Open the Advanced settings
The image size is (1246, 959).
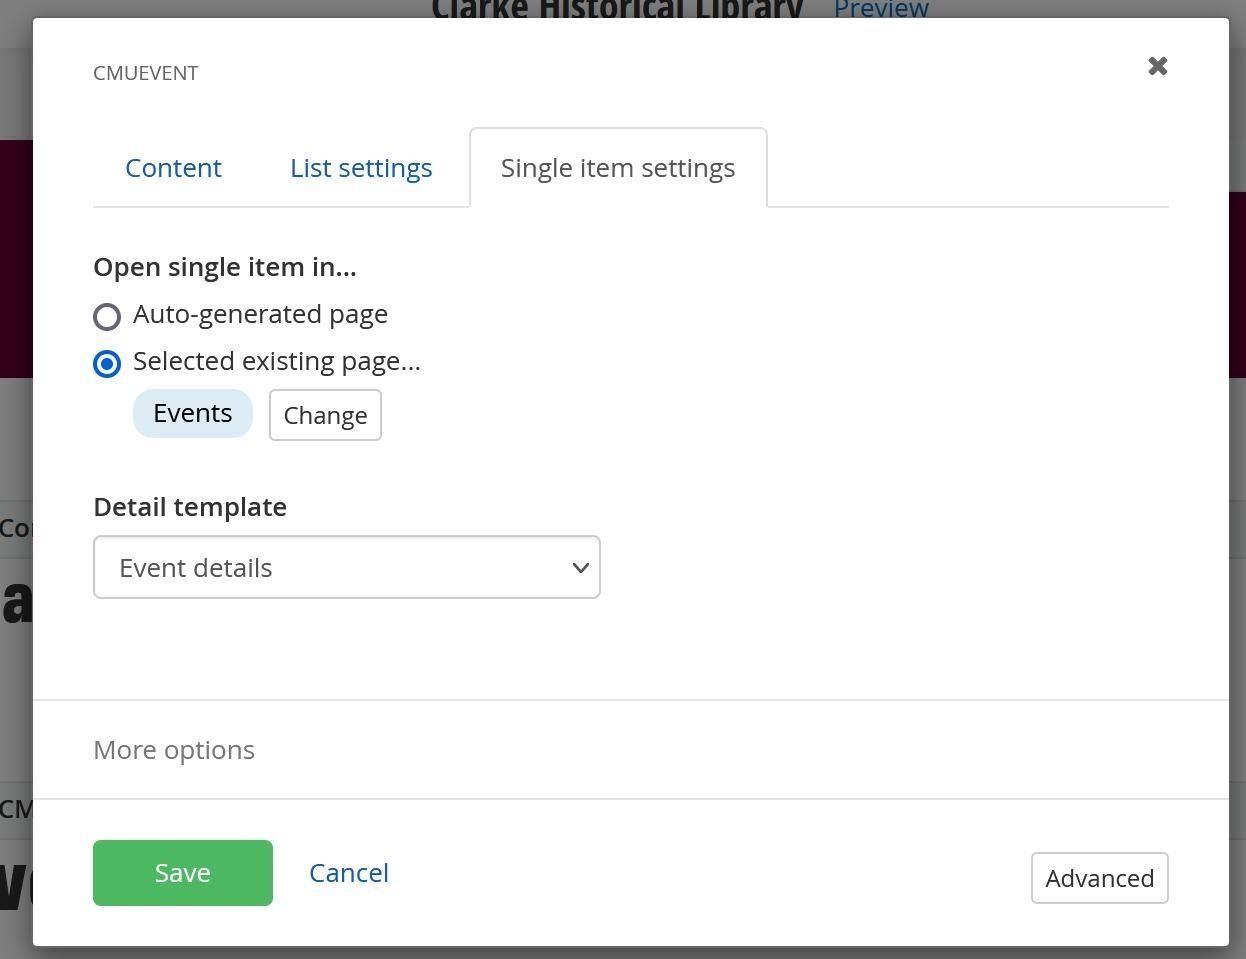click(x=1100, y=878)
